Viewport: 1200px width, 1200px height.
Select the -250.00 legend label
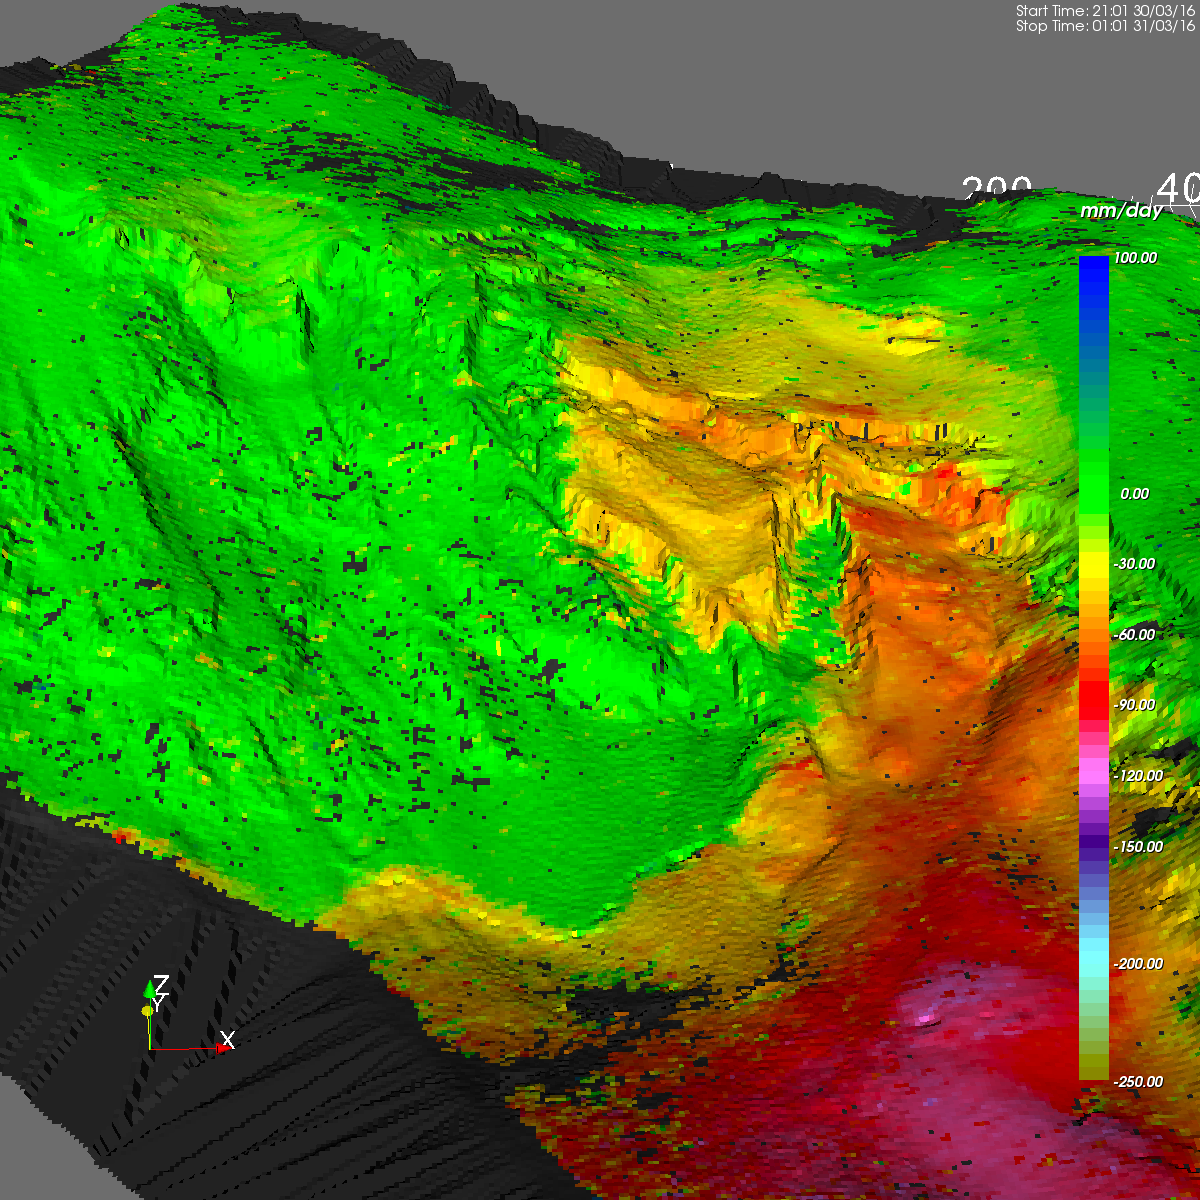click(1137, 1082)
